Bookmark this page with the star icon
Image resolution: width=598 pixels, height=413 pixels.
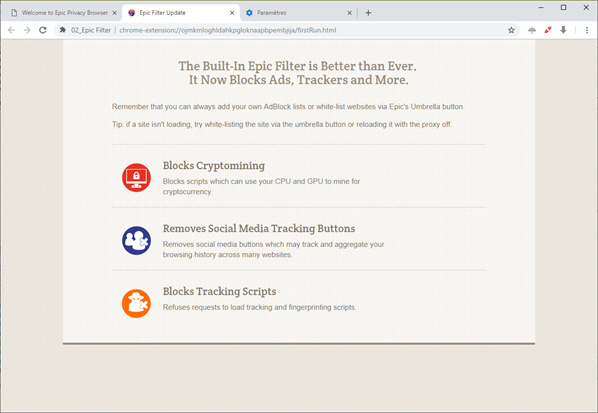(511, 30)
